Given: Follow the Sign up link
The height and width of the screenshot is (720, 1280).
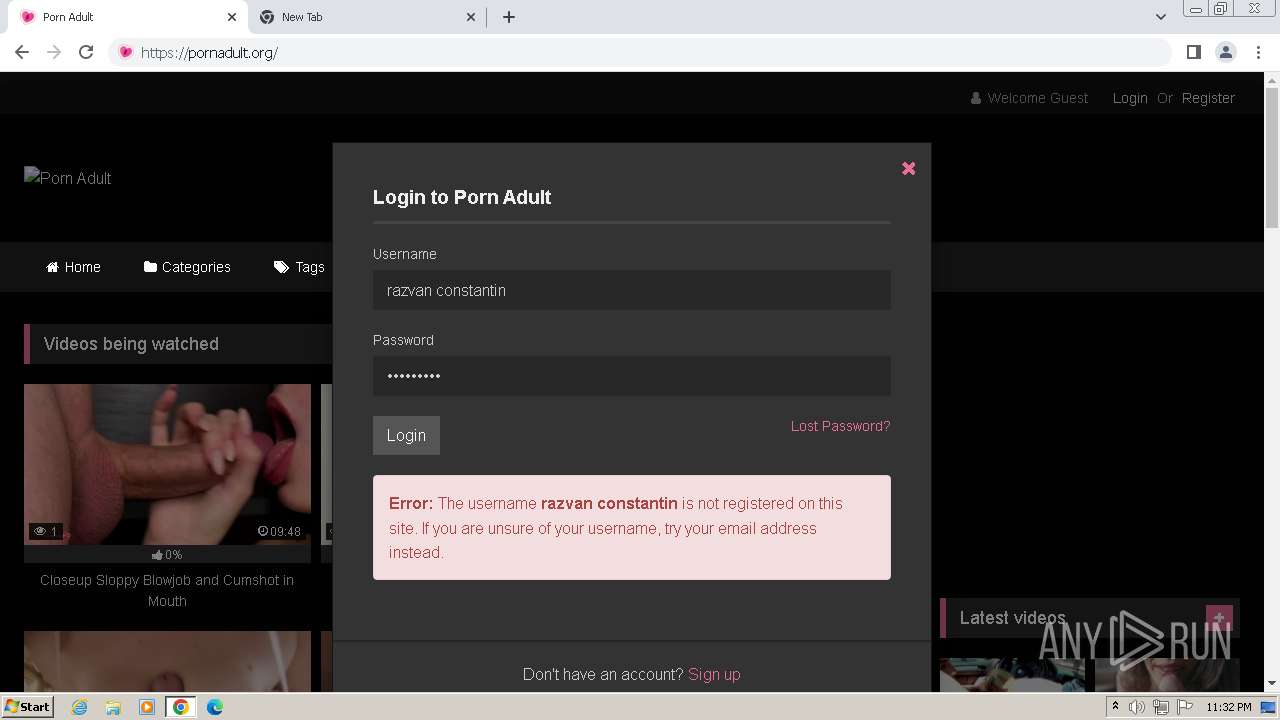Looking at the screenshot, I should [x=714, y=674].
